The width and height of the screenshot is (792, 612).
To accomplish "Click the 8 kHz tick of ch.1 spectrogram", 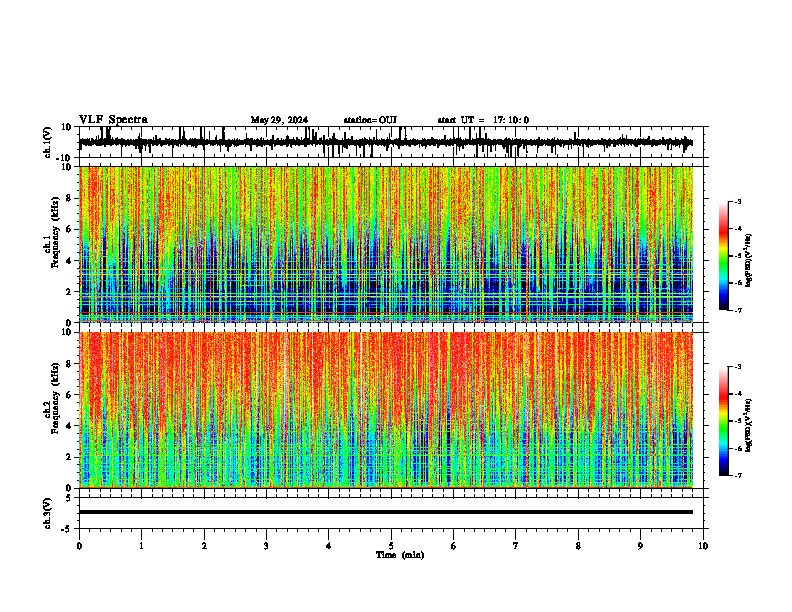I will 69,198.
